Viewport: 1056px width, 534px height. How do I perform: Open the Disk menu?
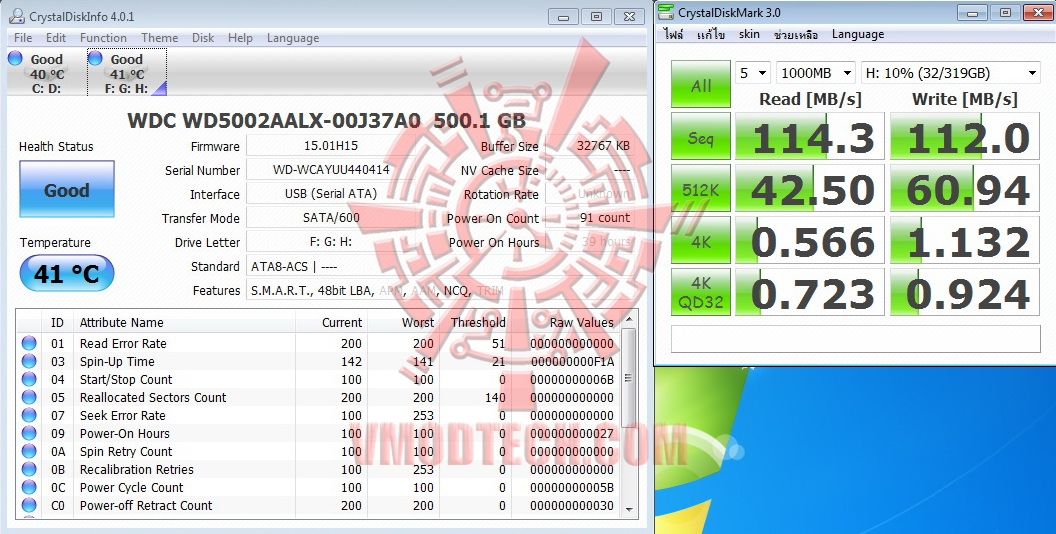pyautogui.click(x=203, y=38)
